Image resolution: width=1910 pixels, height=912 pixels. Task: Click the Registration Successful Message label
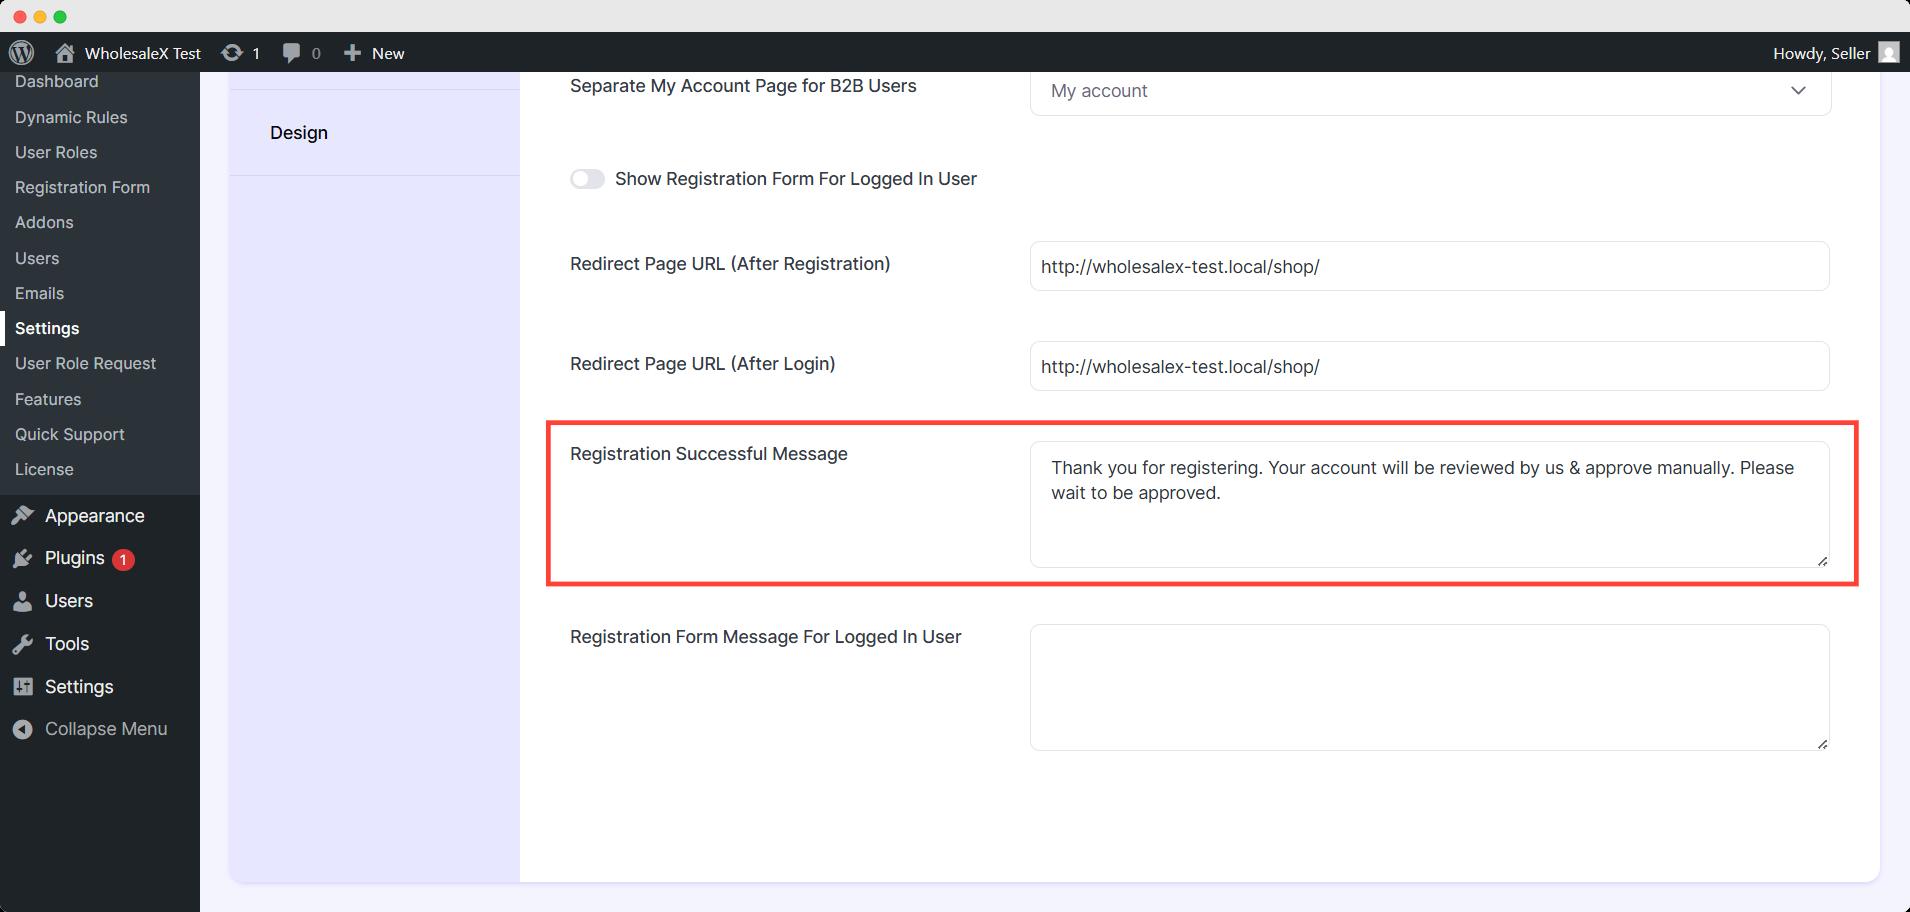click(709, 454)
